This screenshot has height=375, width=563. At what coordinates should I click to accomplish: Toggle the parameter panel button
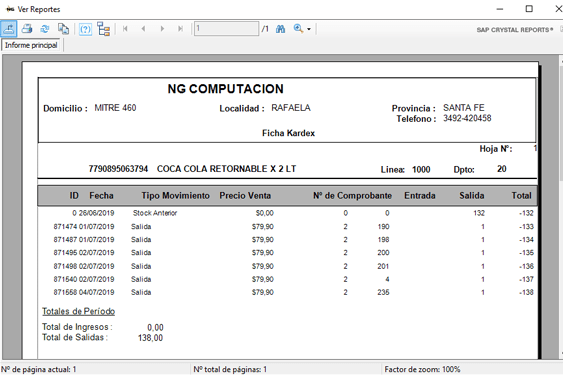(85, 29)
